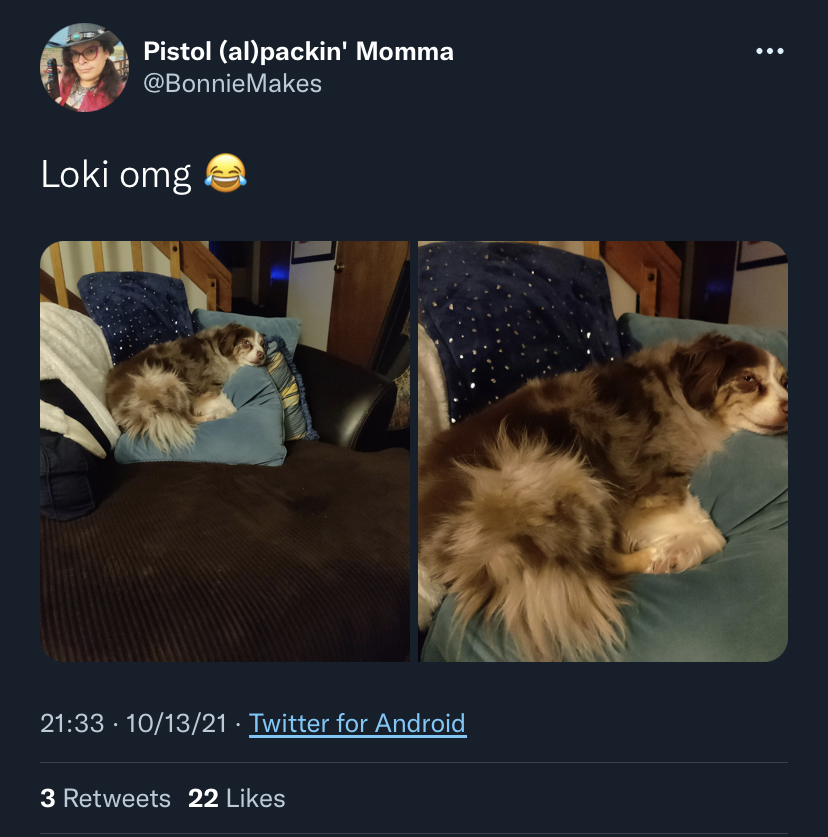Viewport: 828px width, 837px height.
Task: Click the 21:33 tweet timestamp
Action: [72, 724]
